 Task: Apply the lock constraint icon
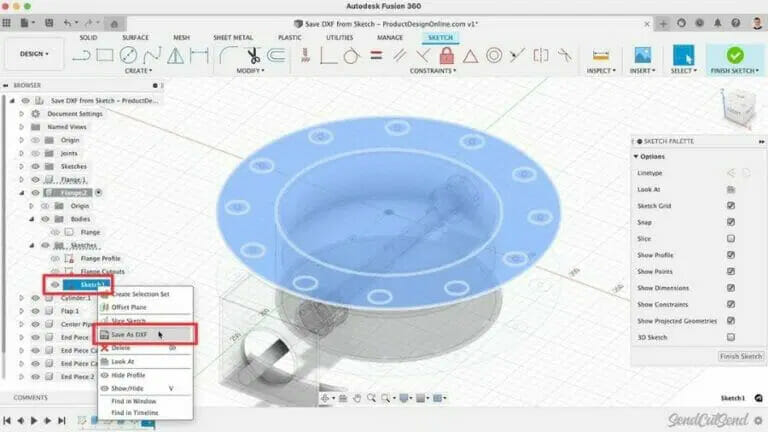(446, 56)
